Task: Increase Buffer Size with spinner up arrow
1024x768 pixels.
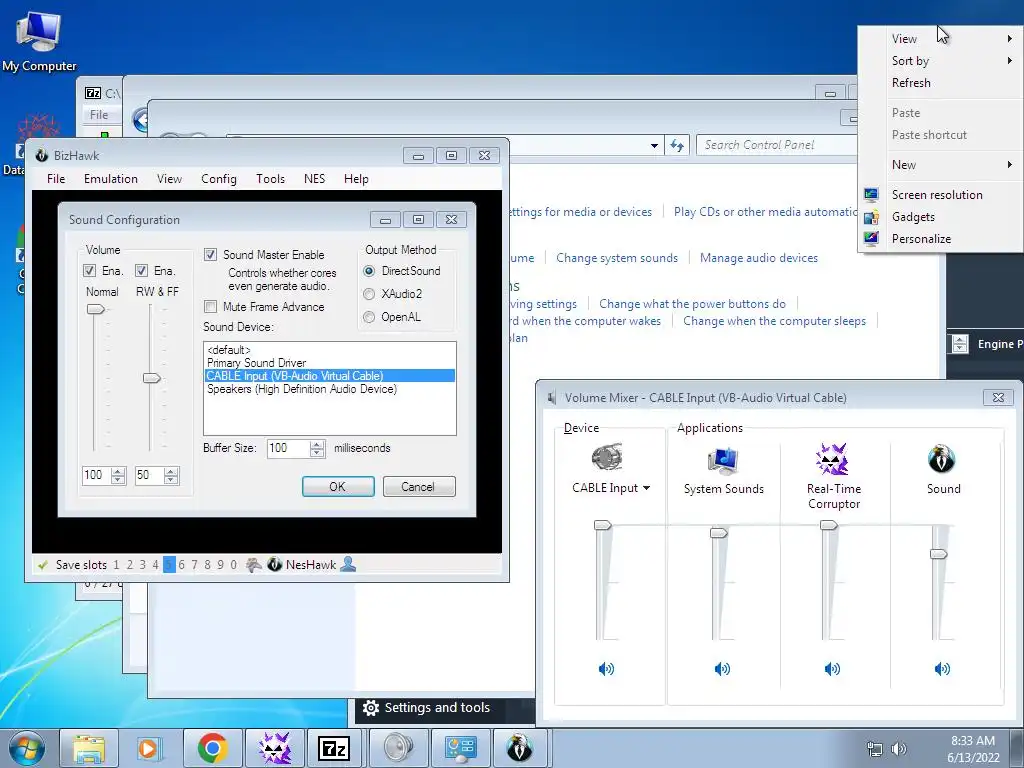Action: point(317,444)
